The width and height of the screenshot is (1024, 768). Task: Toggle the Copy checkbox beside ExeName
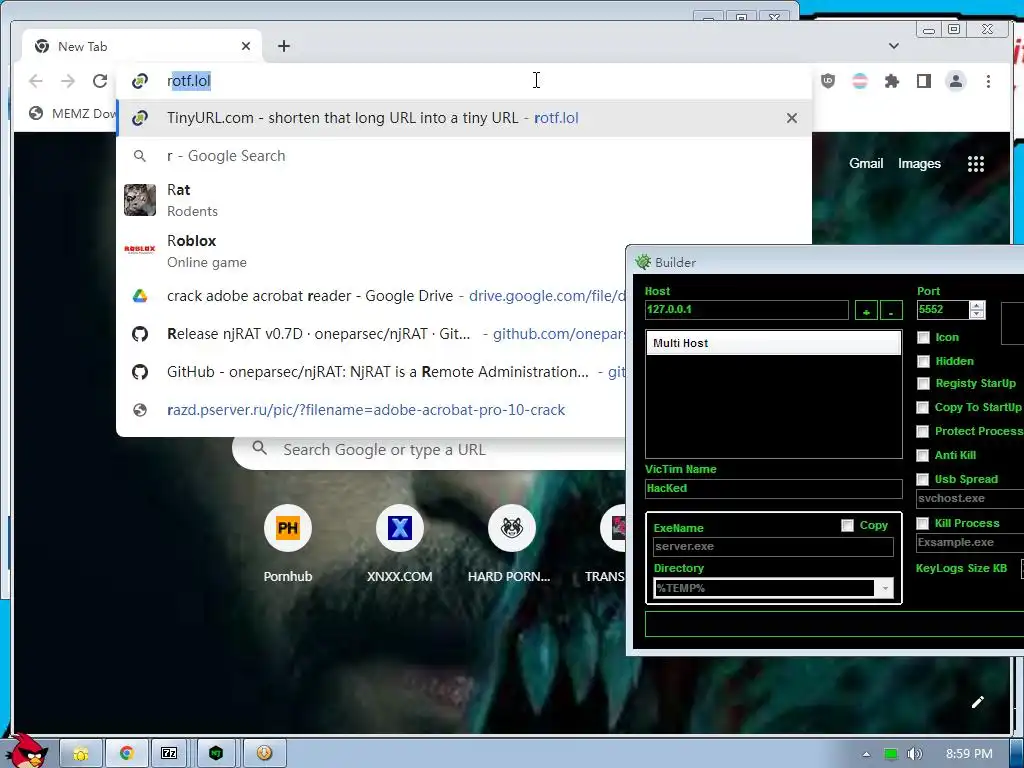pos(848,526)
